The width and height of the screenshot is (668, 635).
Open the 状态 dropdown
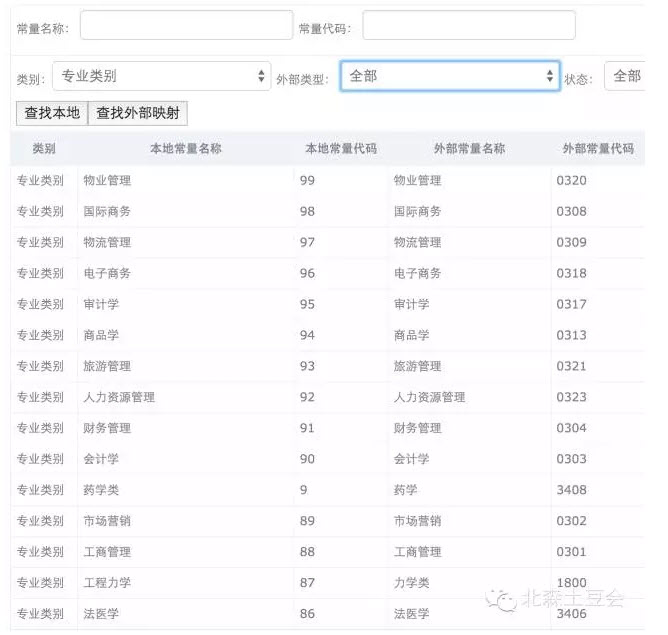[x=625, y=76]
